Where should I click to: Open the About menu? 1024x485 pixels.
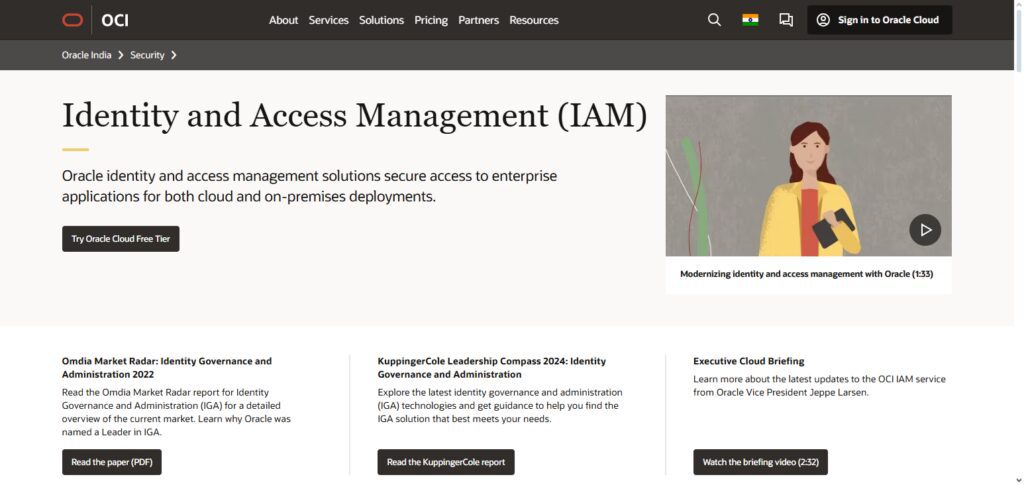[x=283, y=20]
